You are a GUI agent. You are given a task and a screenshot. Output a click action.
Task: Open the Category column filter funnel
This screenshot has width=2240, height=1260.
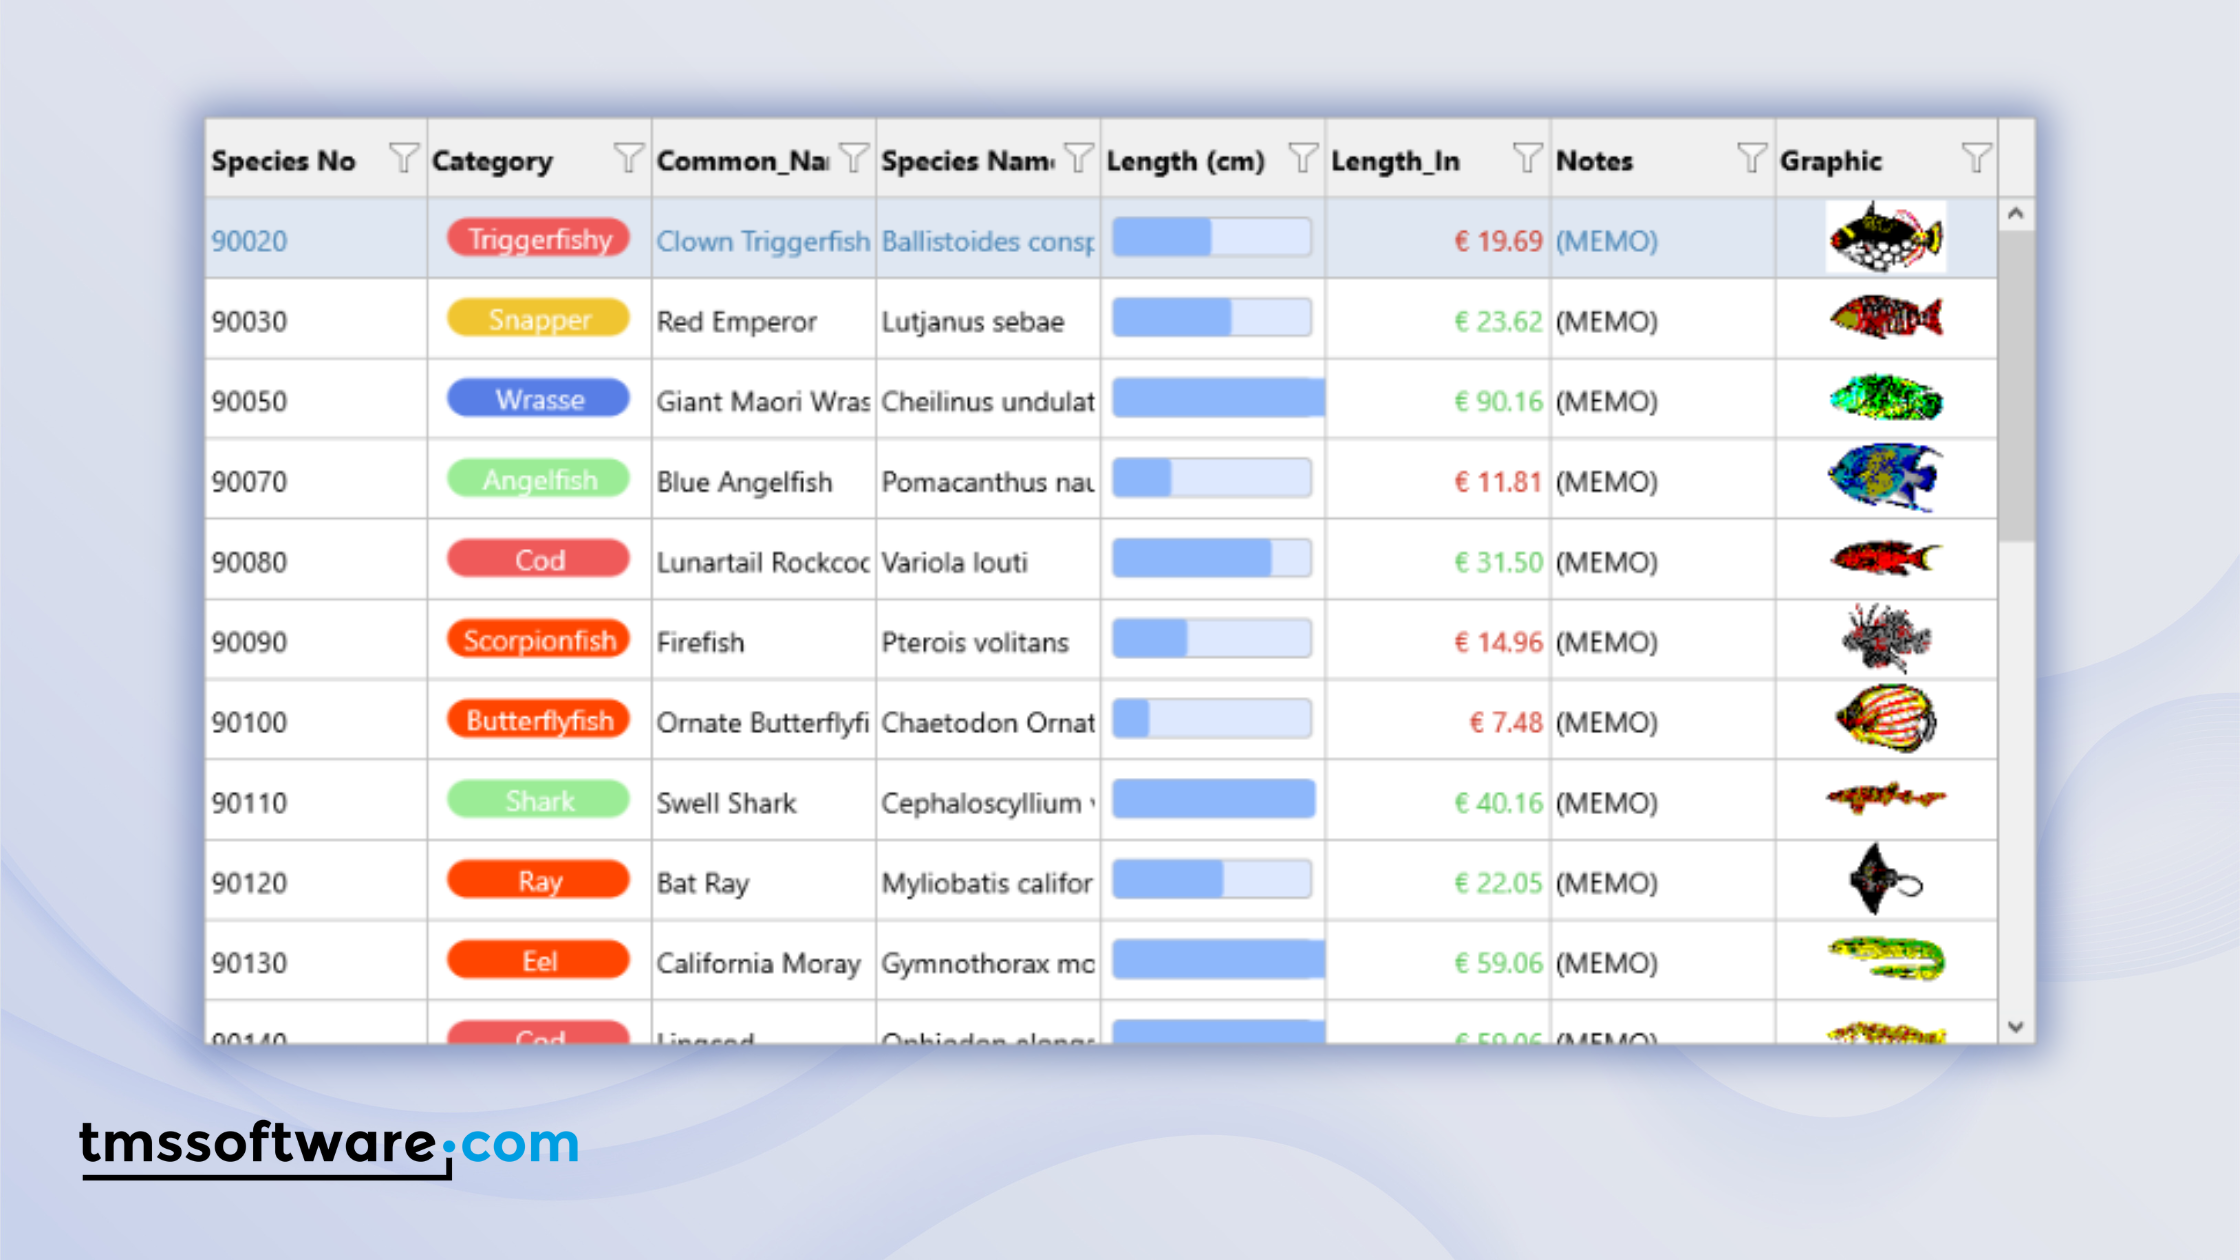click(628, 158)
